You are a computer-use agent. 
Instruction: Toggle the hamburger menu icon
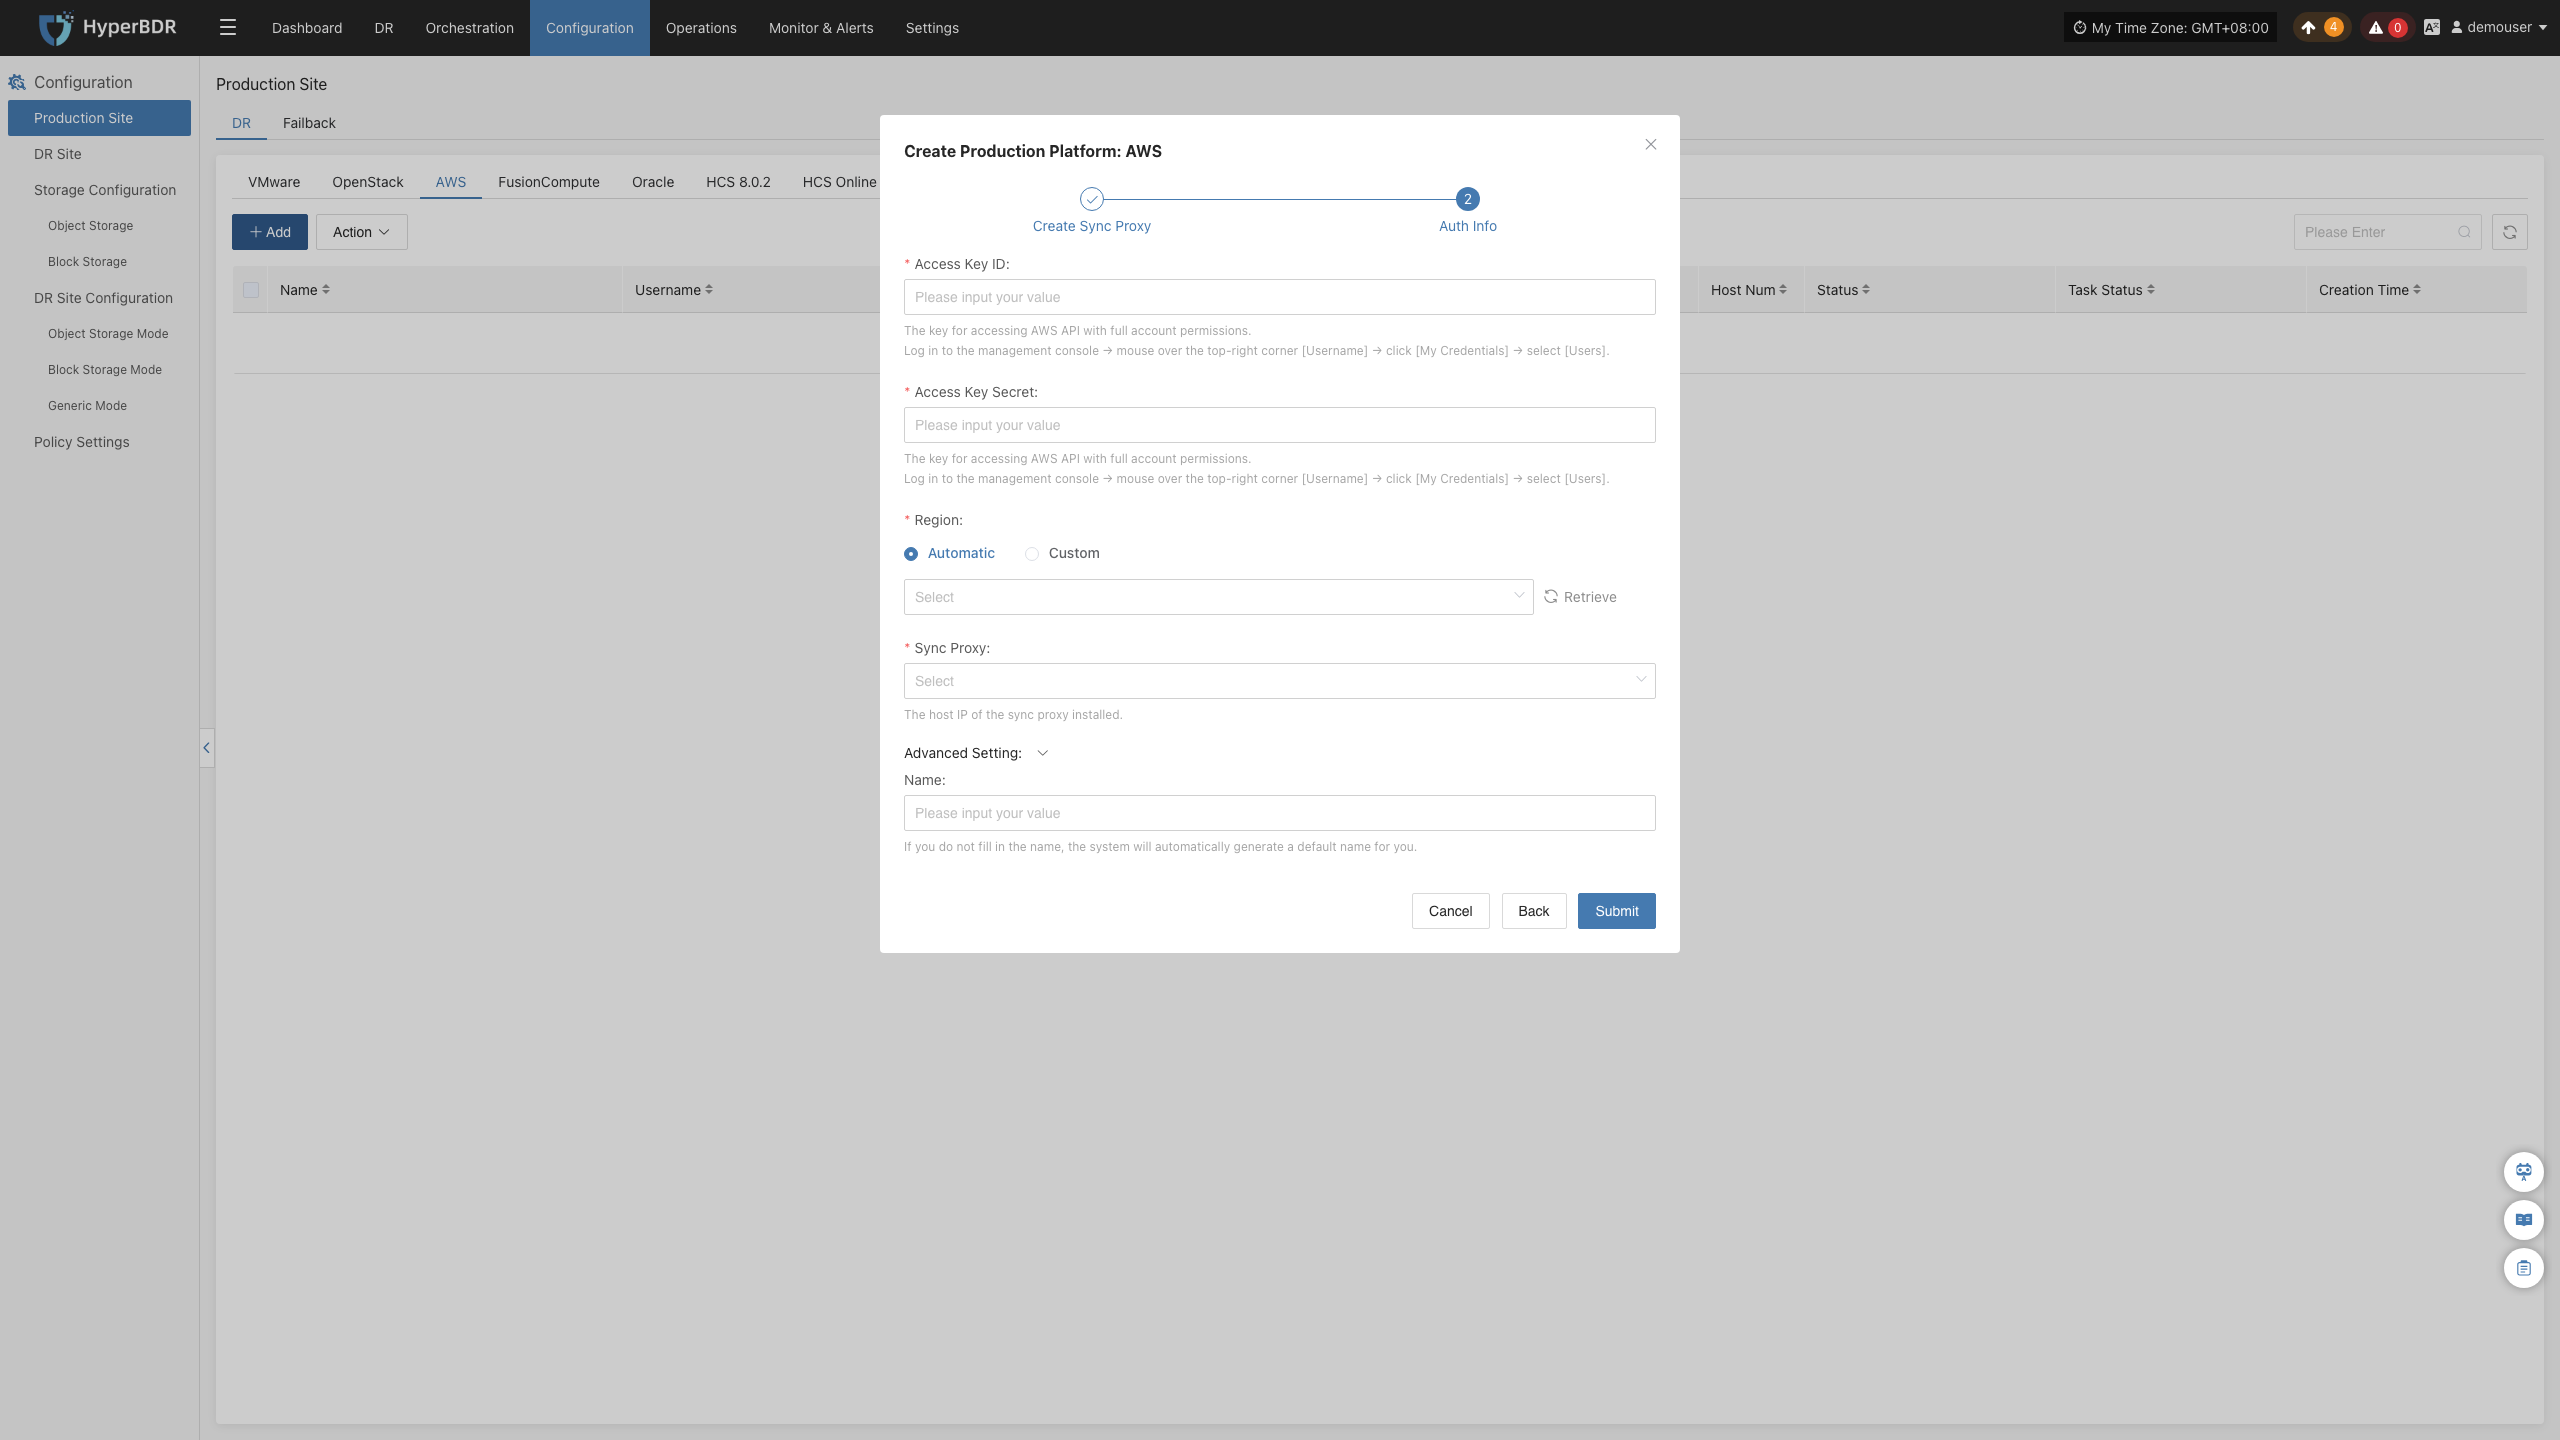228,28
